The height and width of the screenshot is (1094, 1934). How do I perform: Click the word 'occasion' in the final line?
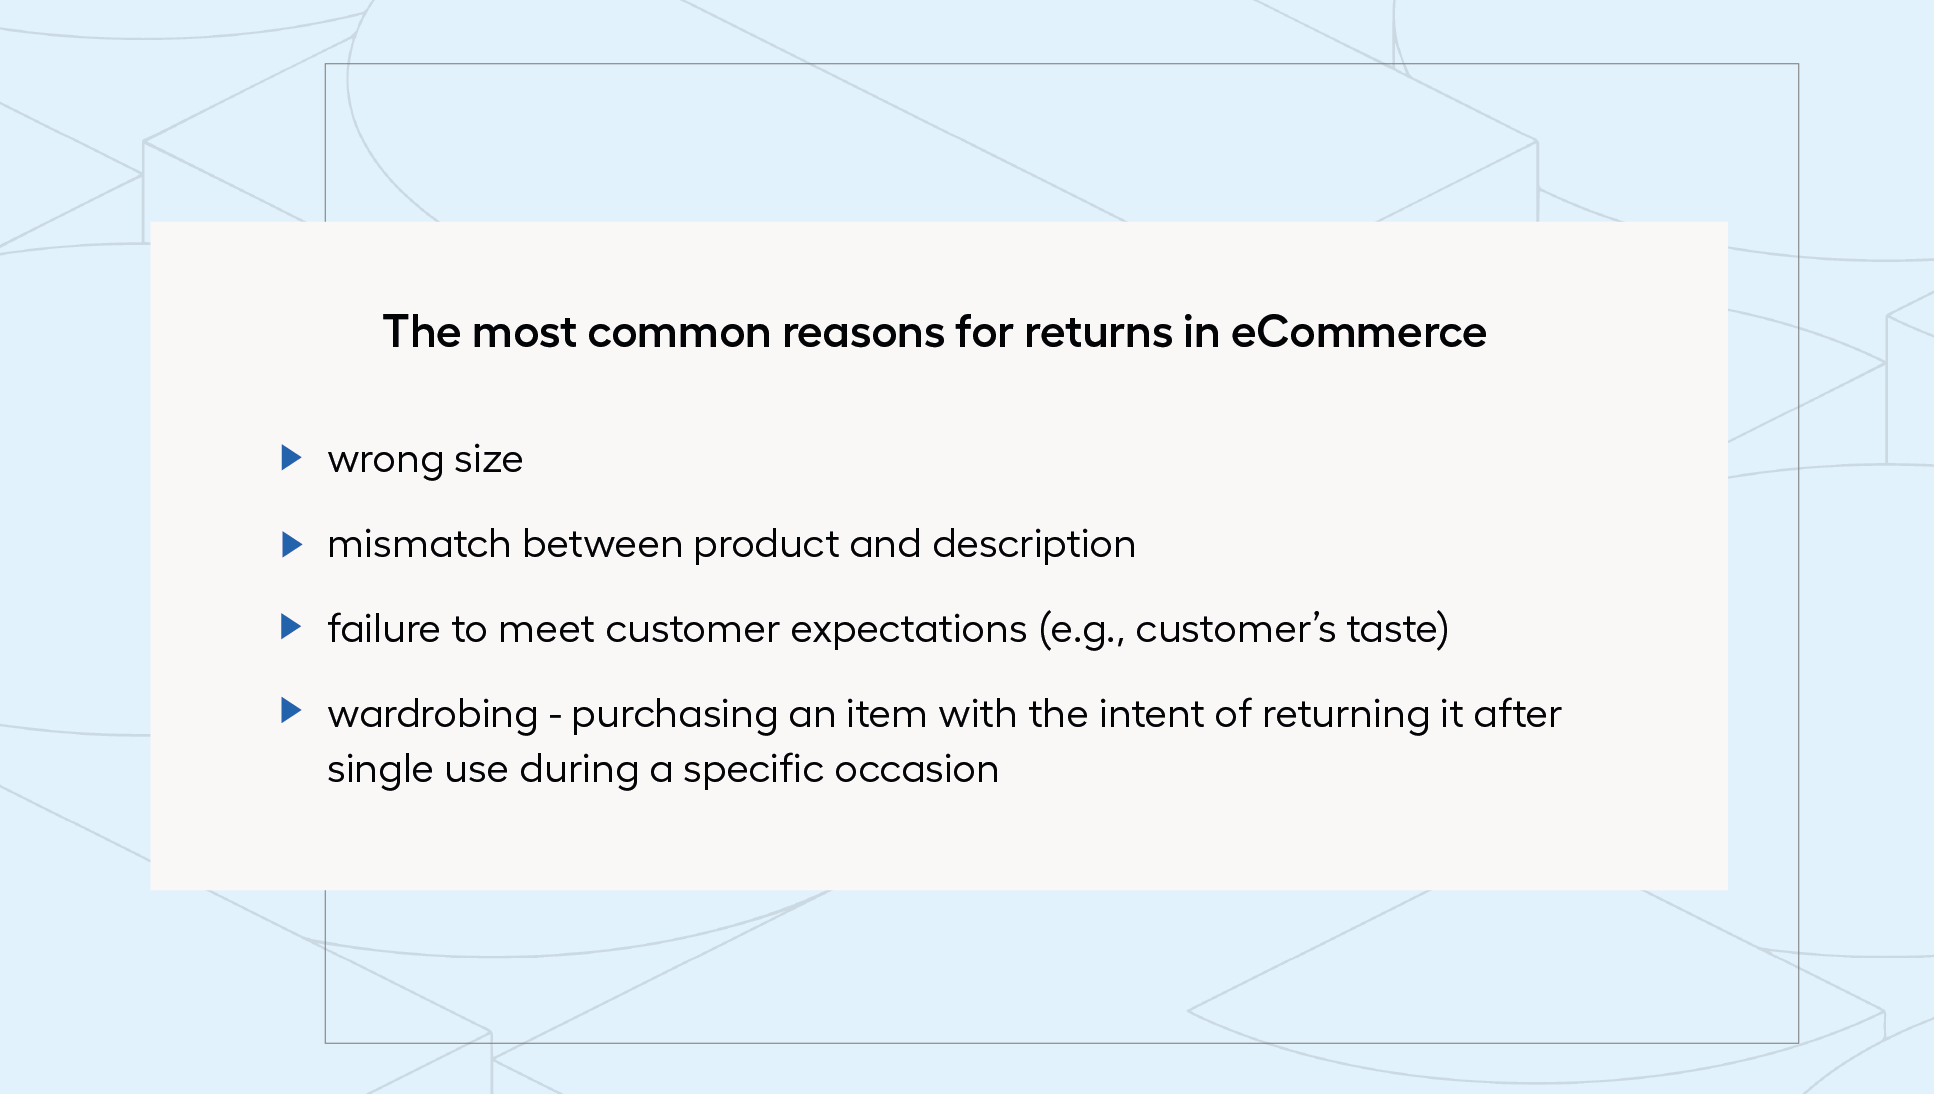tap(917, 770)
